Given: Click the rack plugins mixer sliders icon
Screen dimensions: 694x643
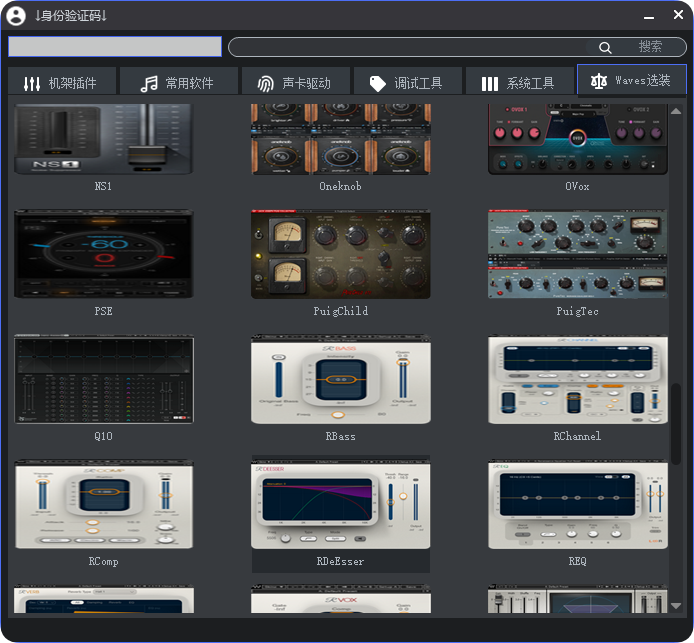Looking at the screenshot, I should pyautogui.click(x=32, y=83).
